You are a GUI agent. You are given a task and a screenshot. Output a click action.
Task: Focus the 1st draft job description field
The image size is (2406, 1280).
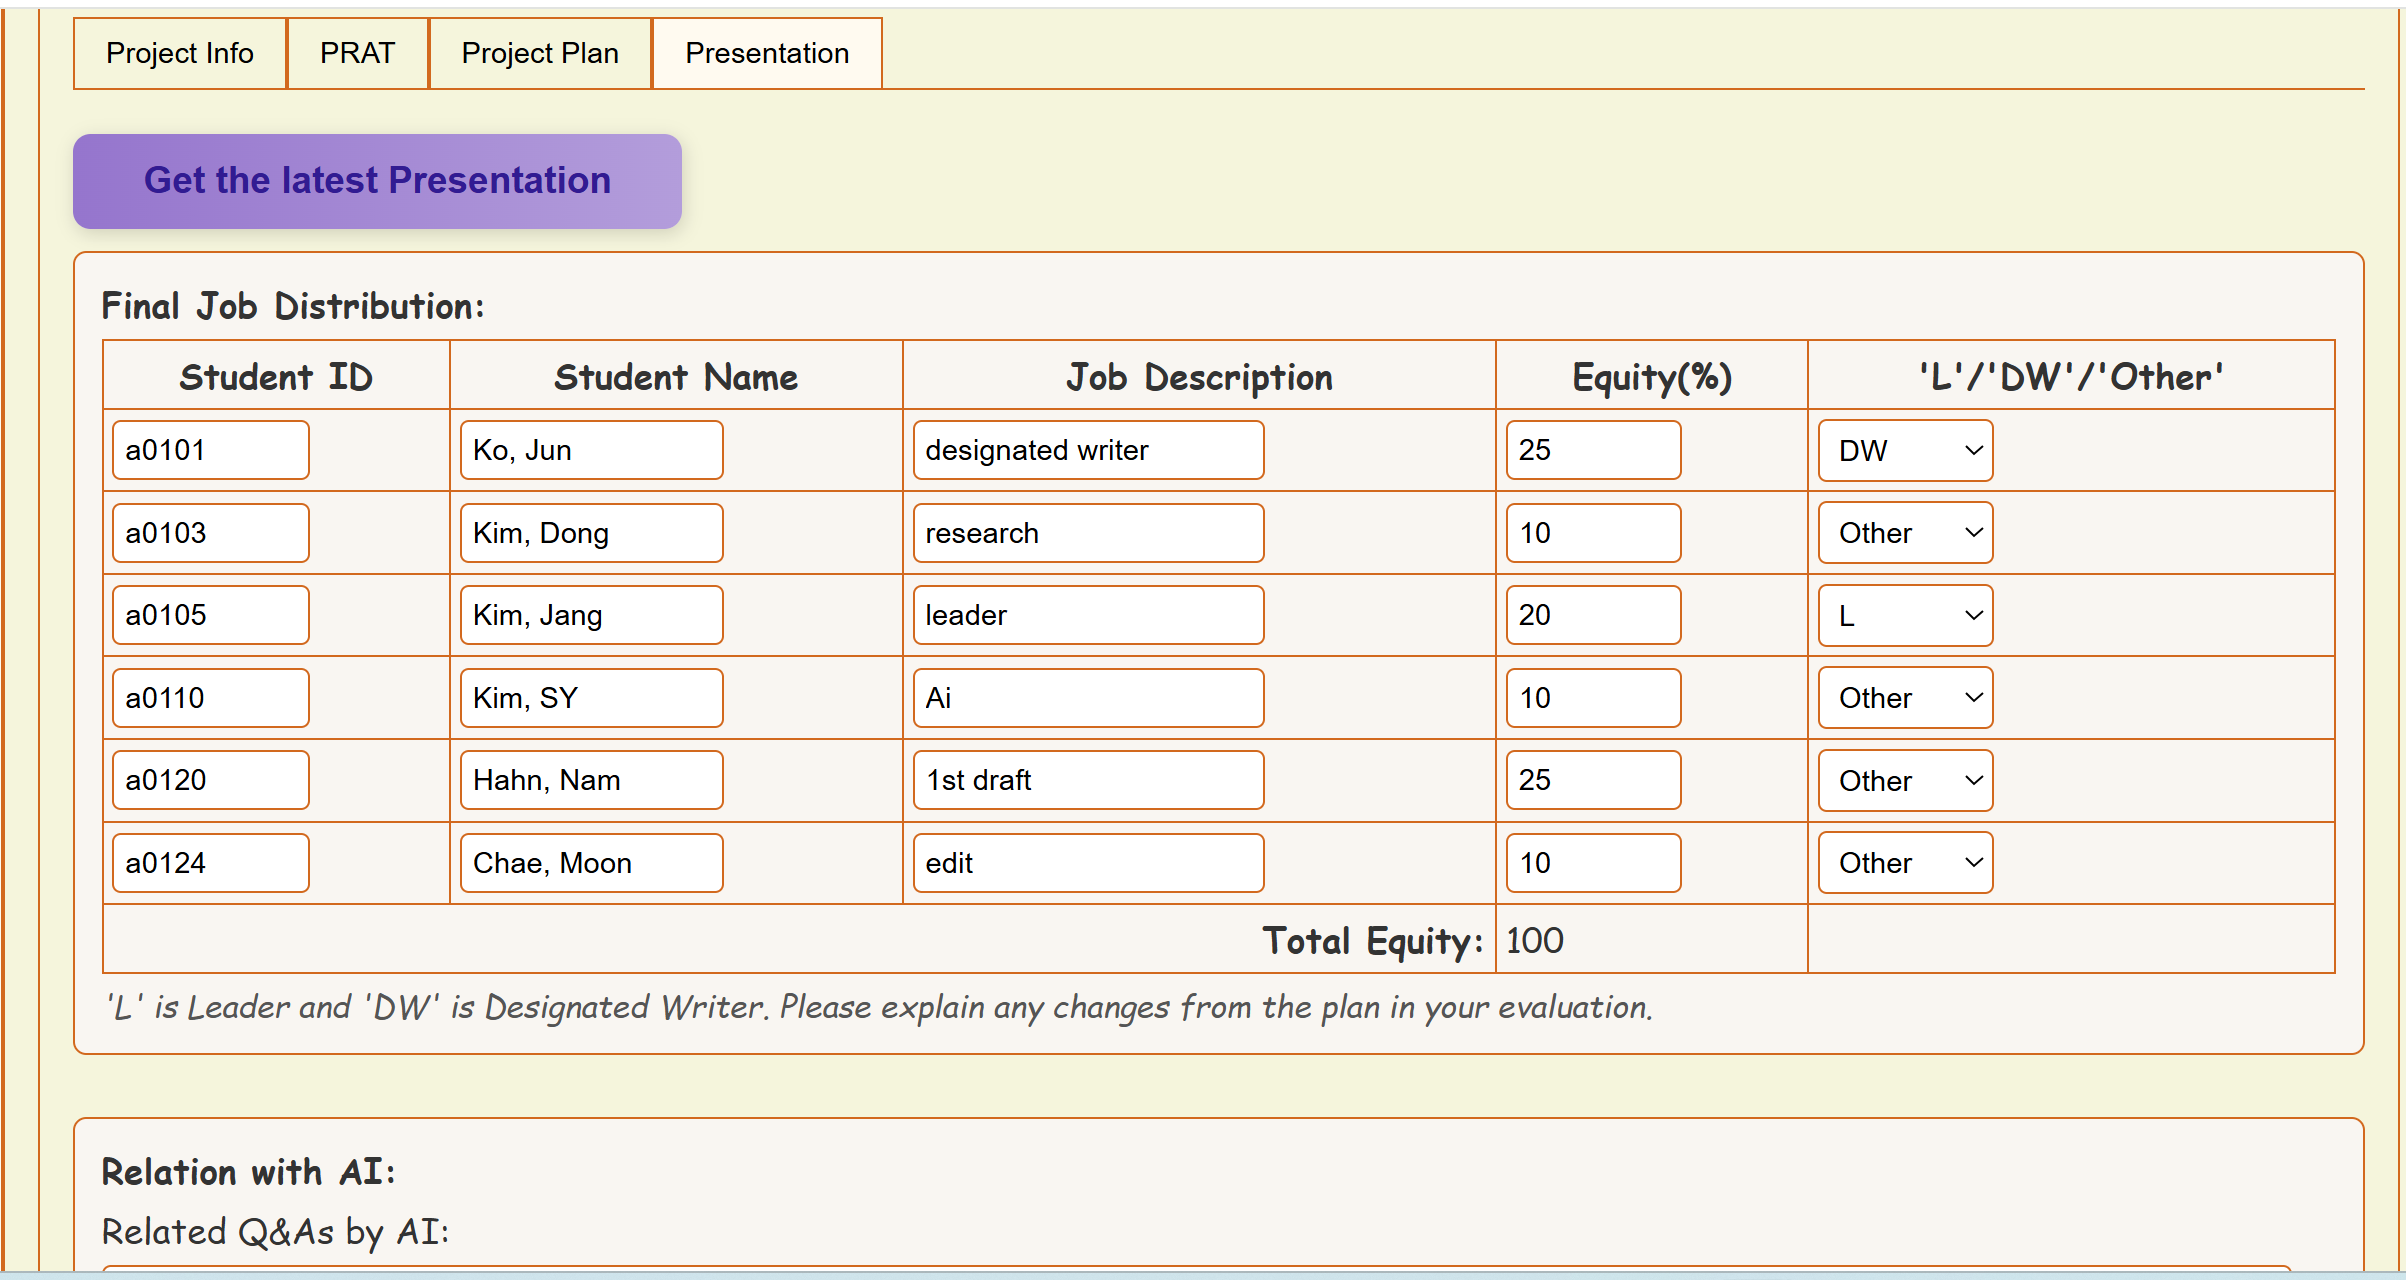pos(1088,780)
